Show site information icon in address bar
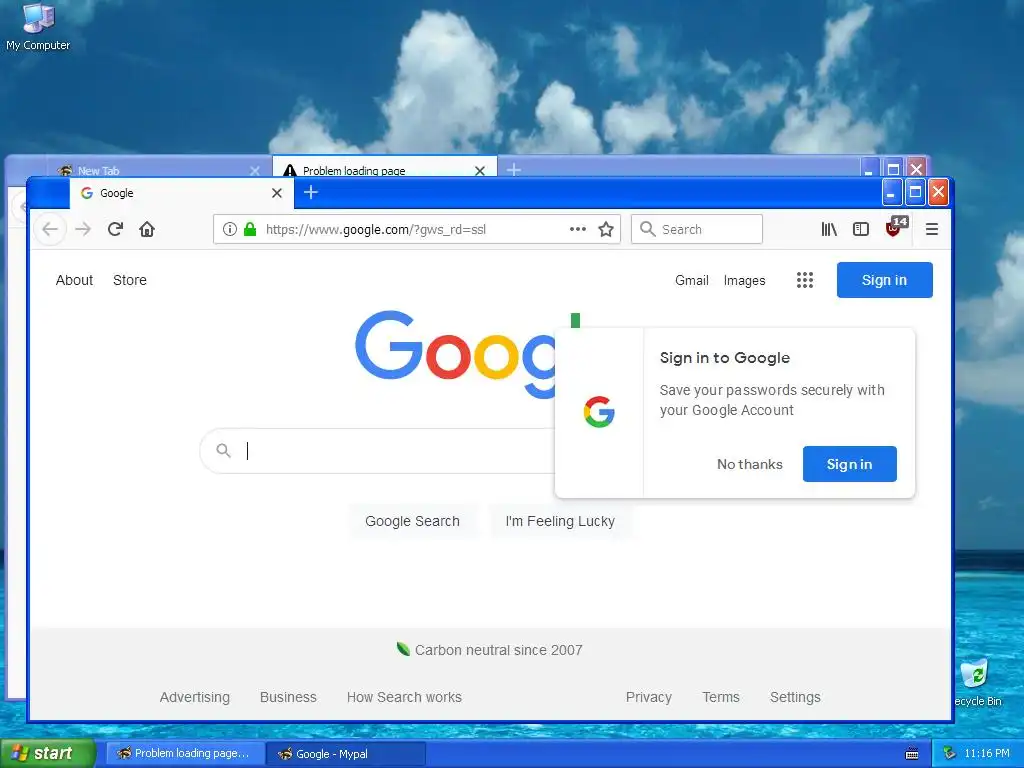The image size is (1024, 768). (x=229, y=229)
